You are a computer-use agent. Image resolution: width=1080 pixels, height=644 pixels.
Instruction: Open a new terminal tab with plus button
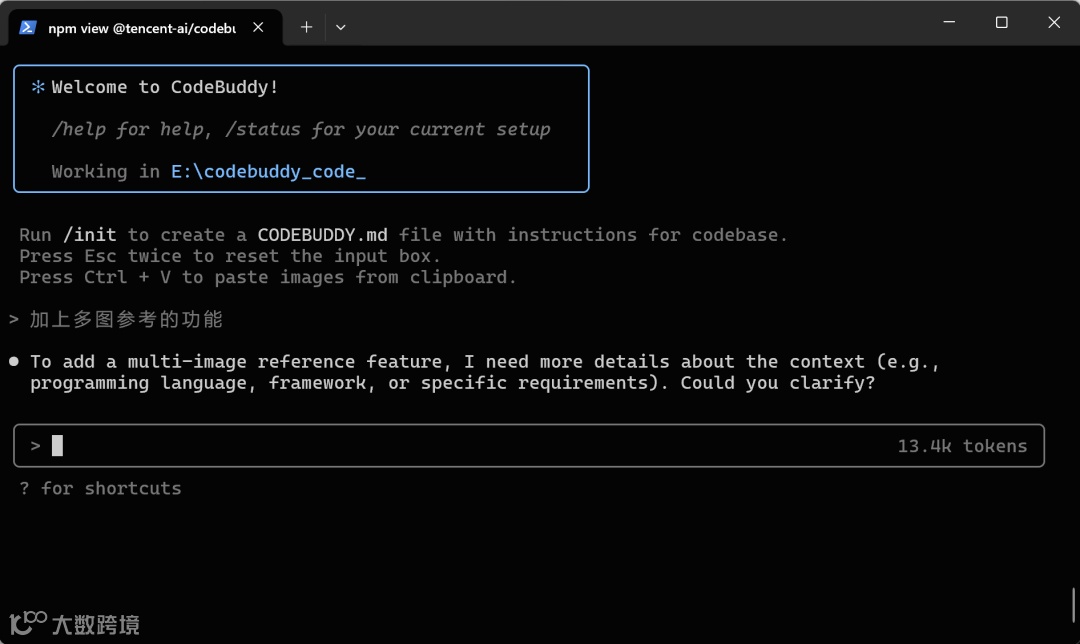(307, 27)
